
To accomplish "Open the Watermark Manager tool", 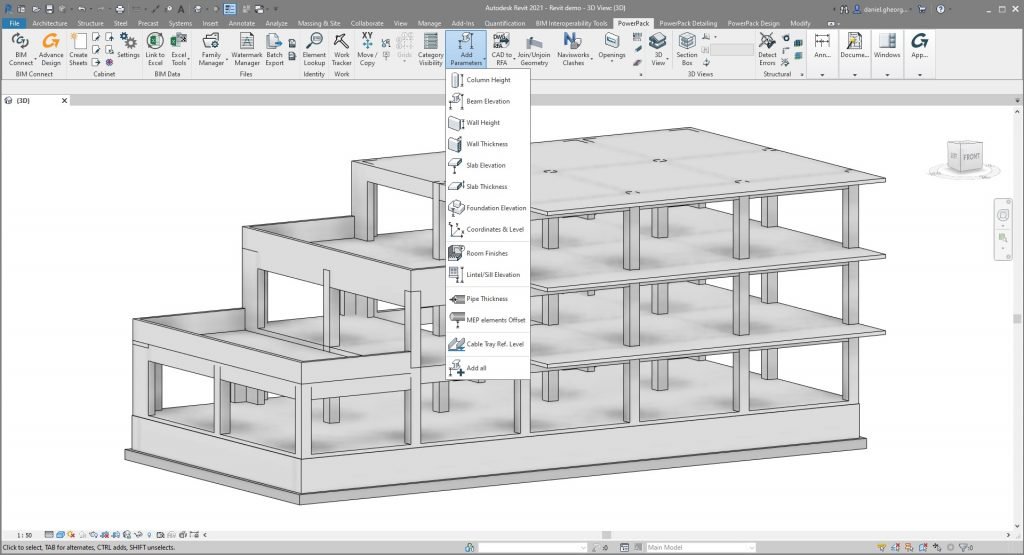I will (x=247, y=50).
